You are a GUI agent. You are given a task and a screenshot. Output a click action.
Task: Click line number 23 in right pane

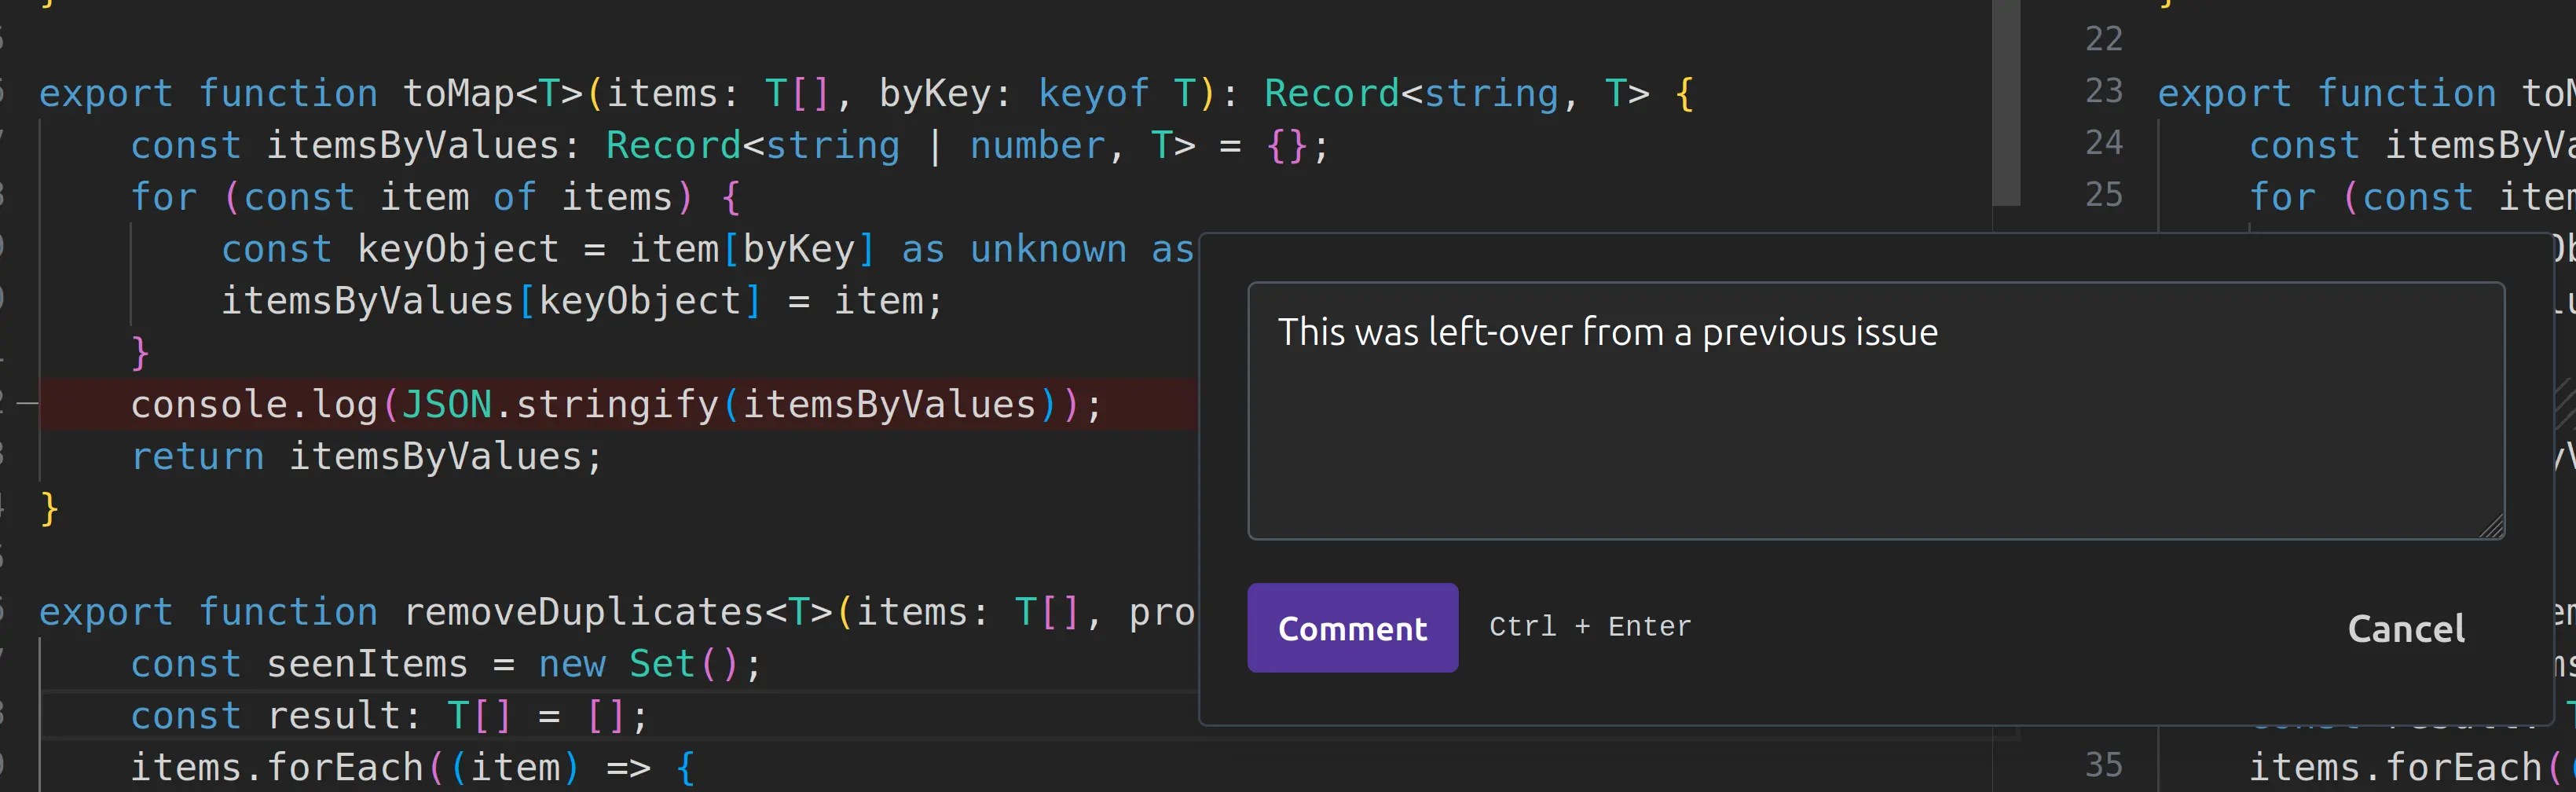point(2104,91)
